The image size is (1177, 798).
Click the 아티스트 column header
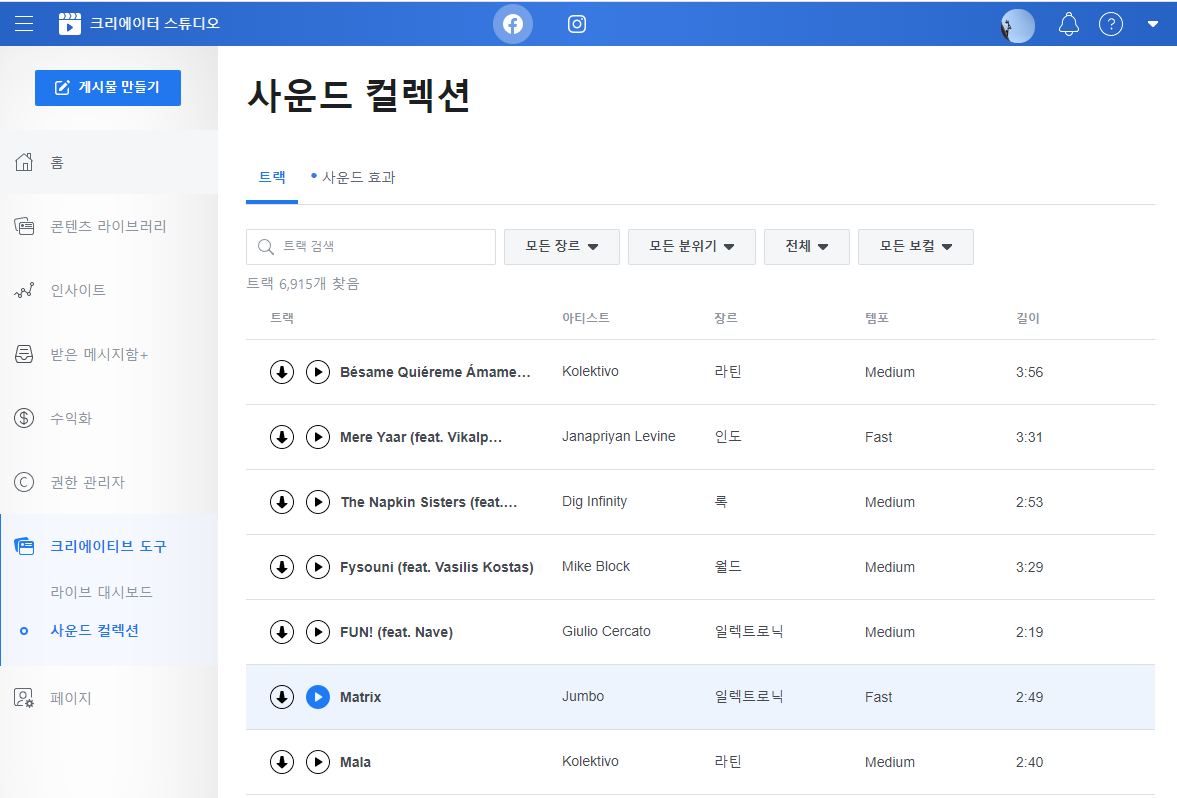[x=585, y=318]
